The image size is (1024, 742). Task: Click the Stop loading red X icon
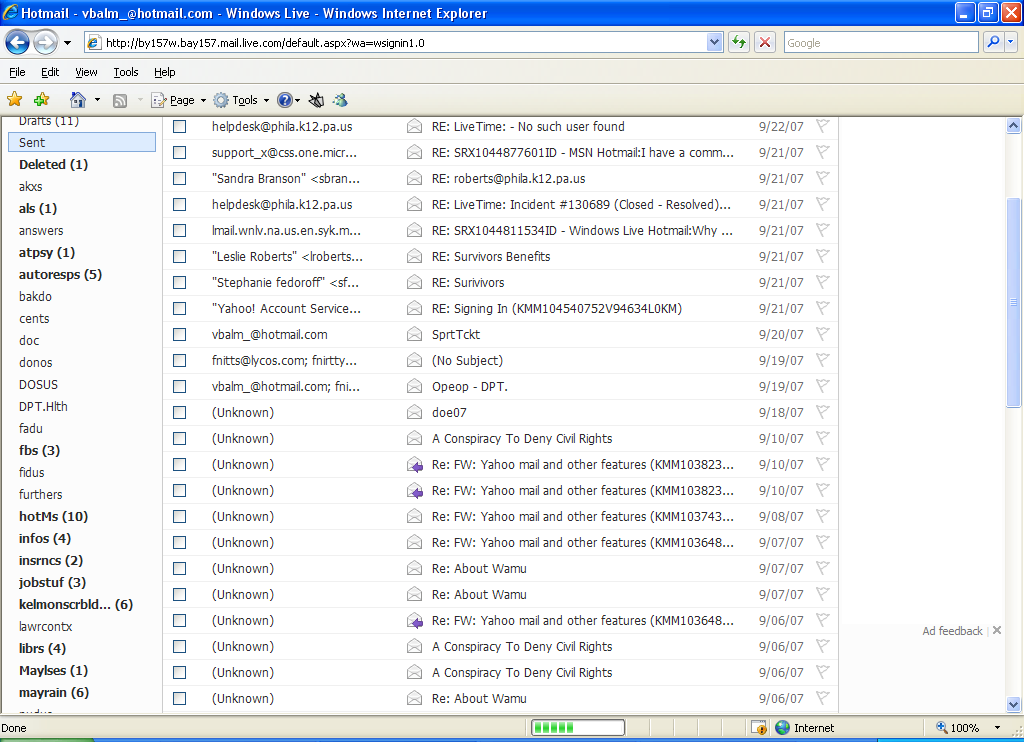765,42
